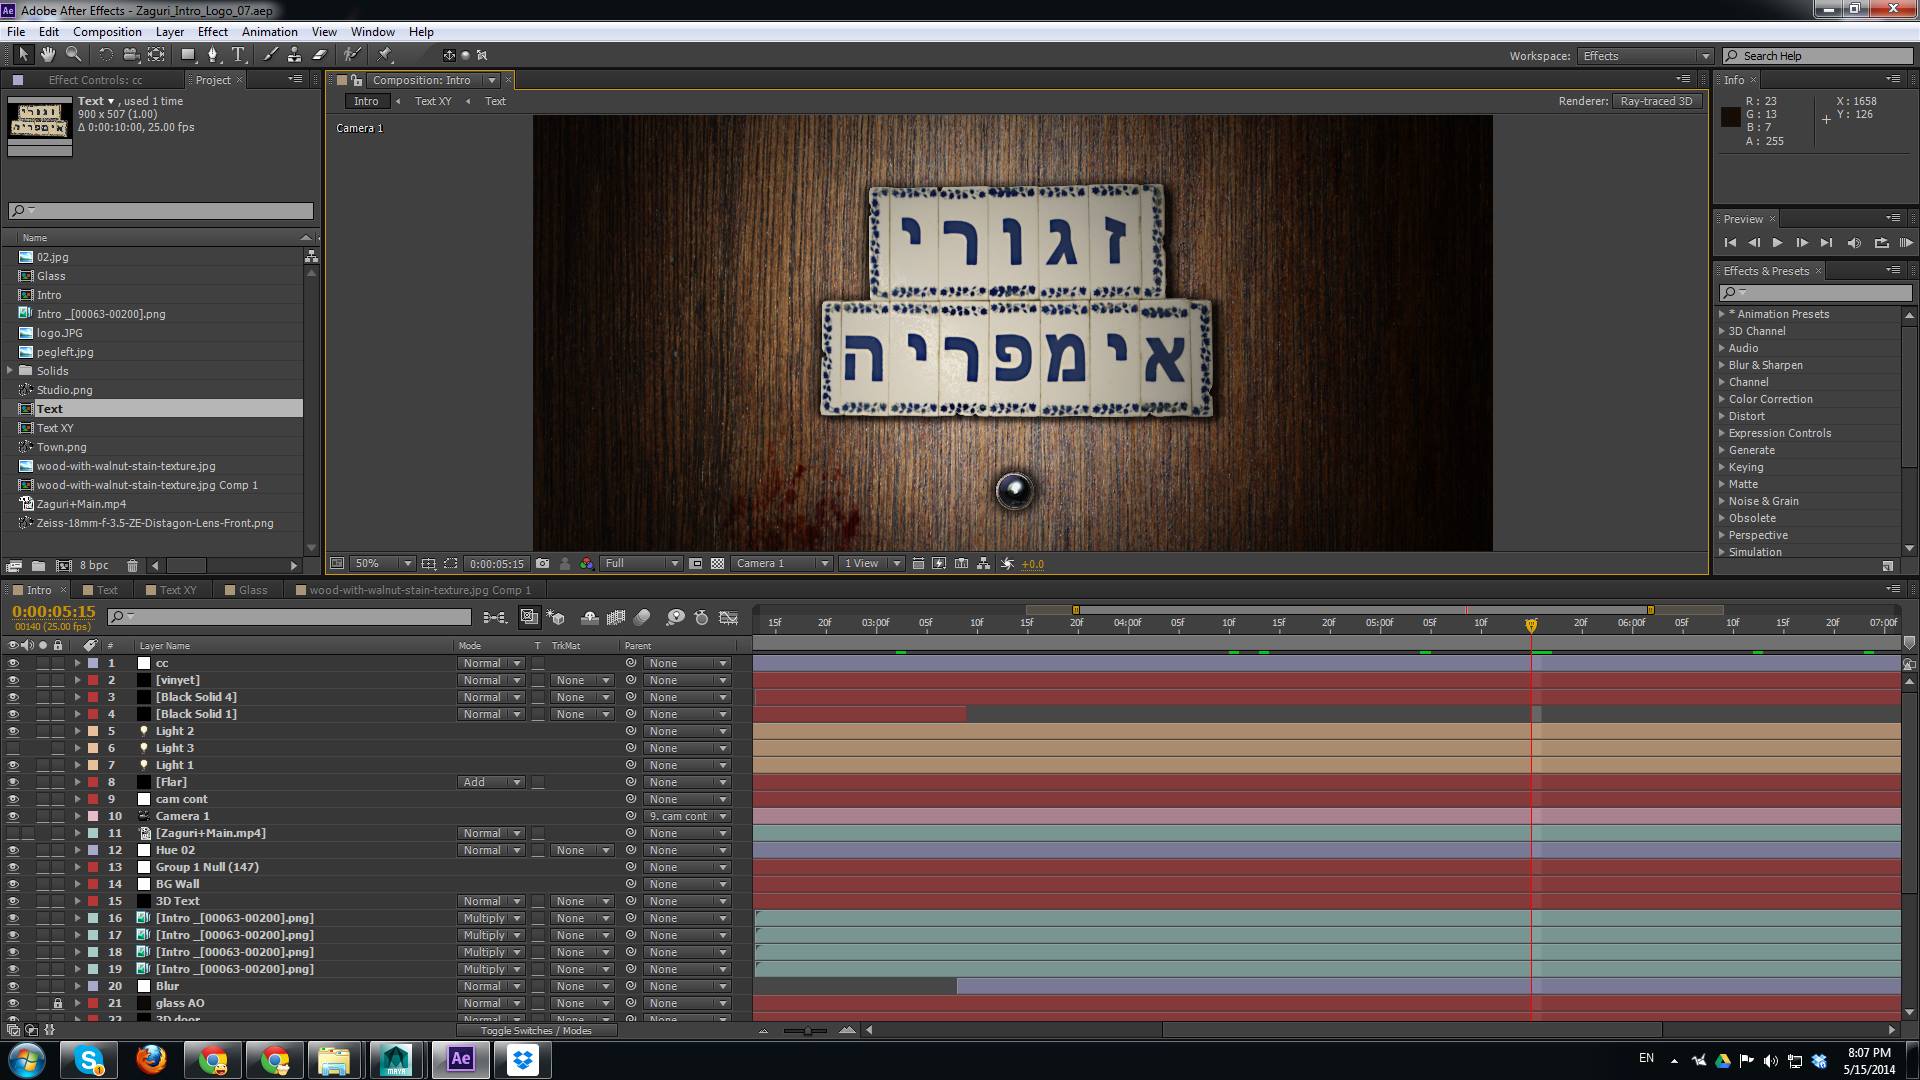Select the Horizontal Type tool
This screenshot has width=1920, height=1080.
pyautogui.click(x=238, y=55)
